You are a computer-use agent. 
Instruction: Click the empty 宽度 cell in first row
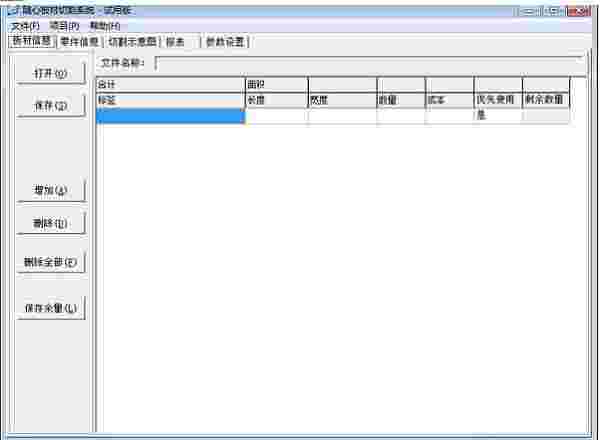coord(342,116)
